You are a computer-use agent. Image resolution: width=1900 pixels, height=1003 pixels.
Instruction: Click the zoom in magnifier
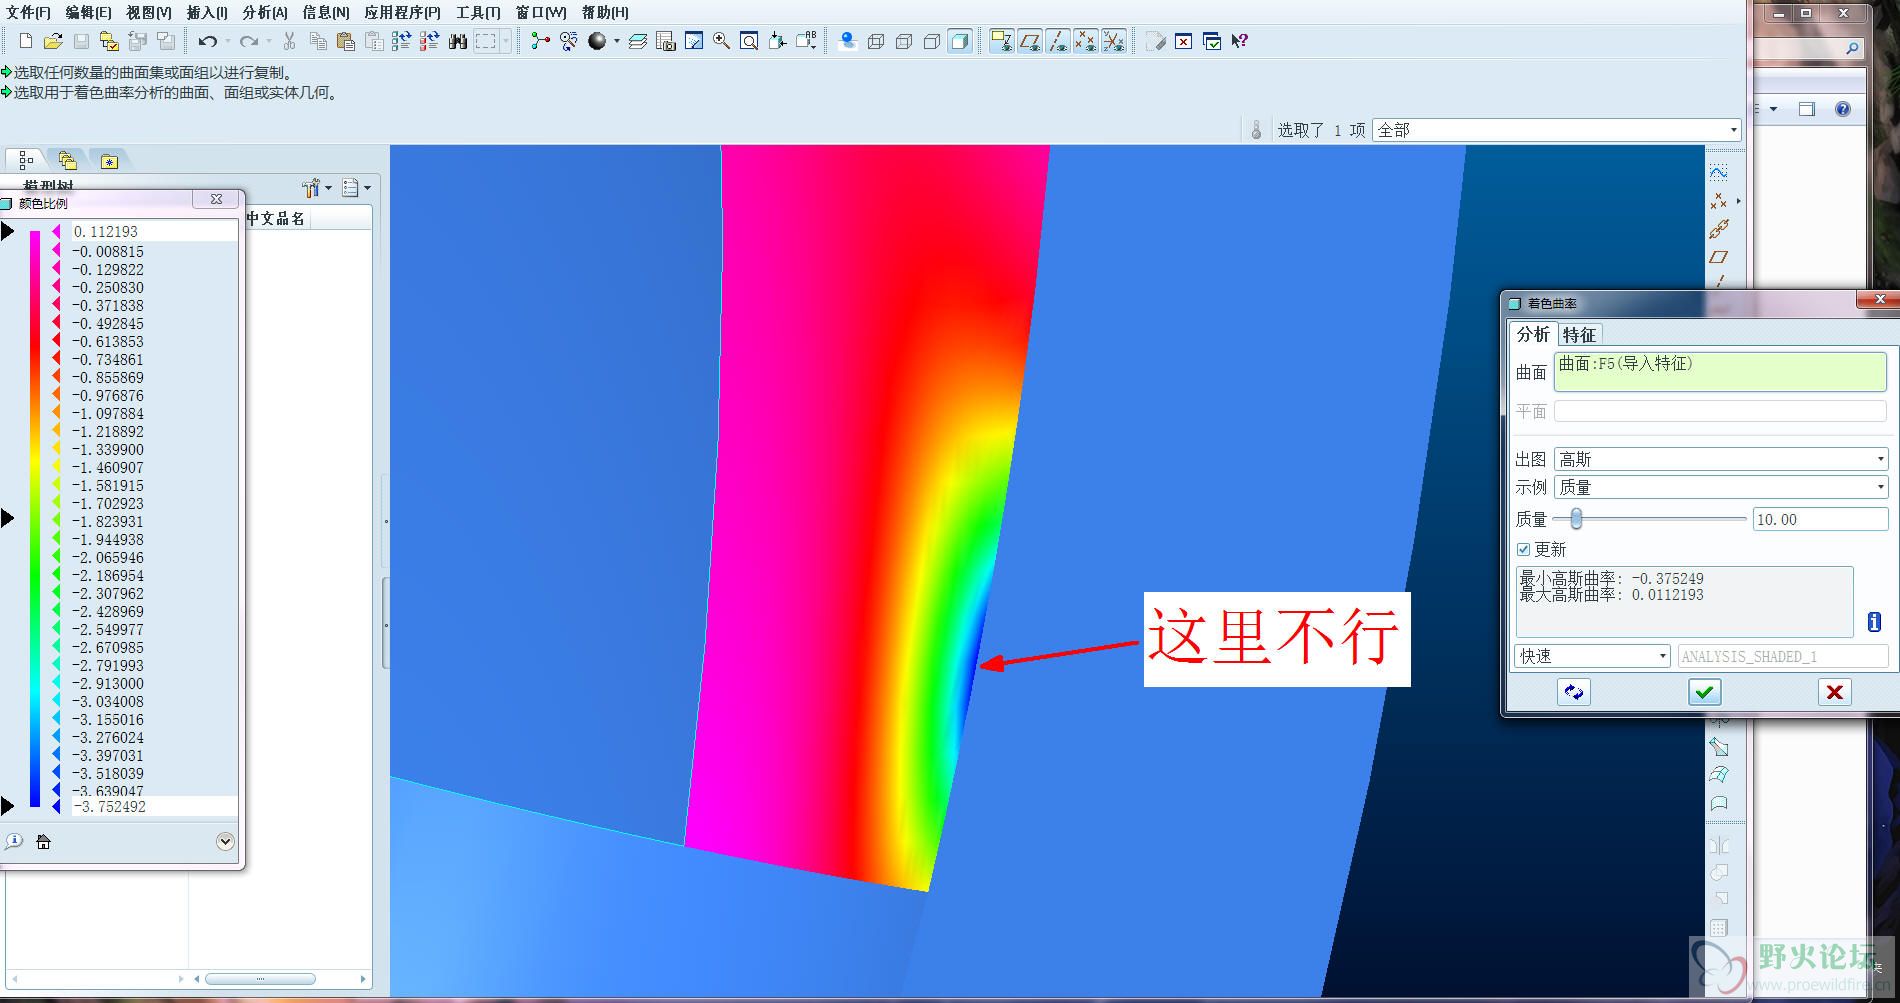coord(721,41)
